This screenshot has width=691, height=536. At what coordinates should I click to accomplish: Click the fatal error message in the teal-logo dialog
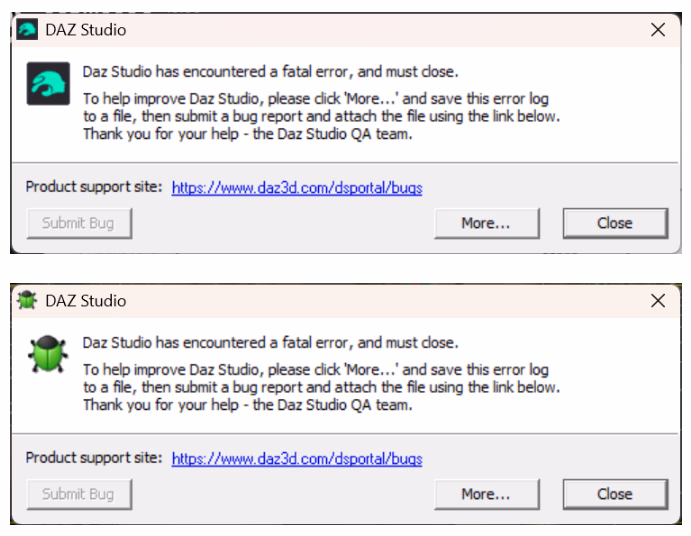point(270,72)
